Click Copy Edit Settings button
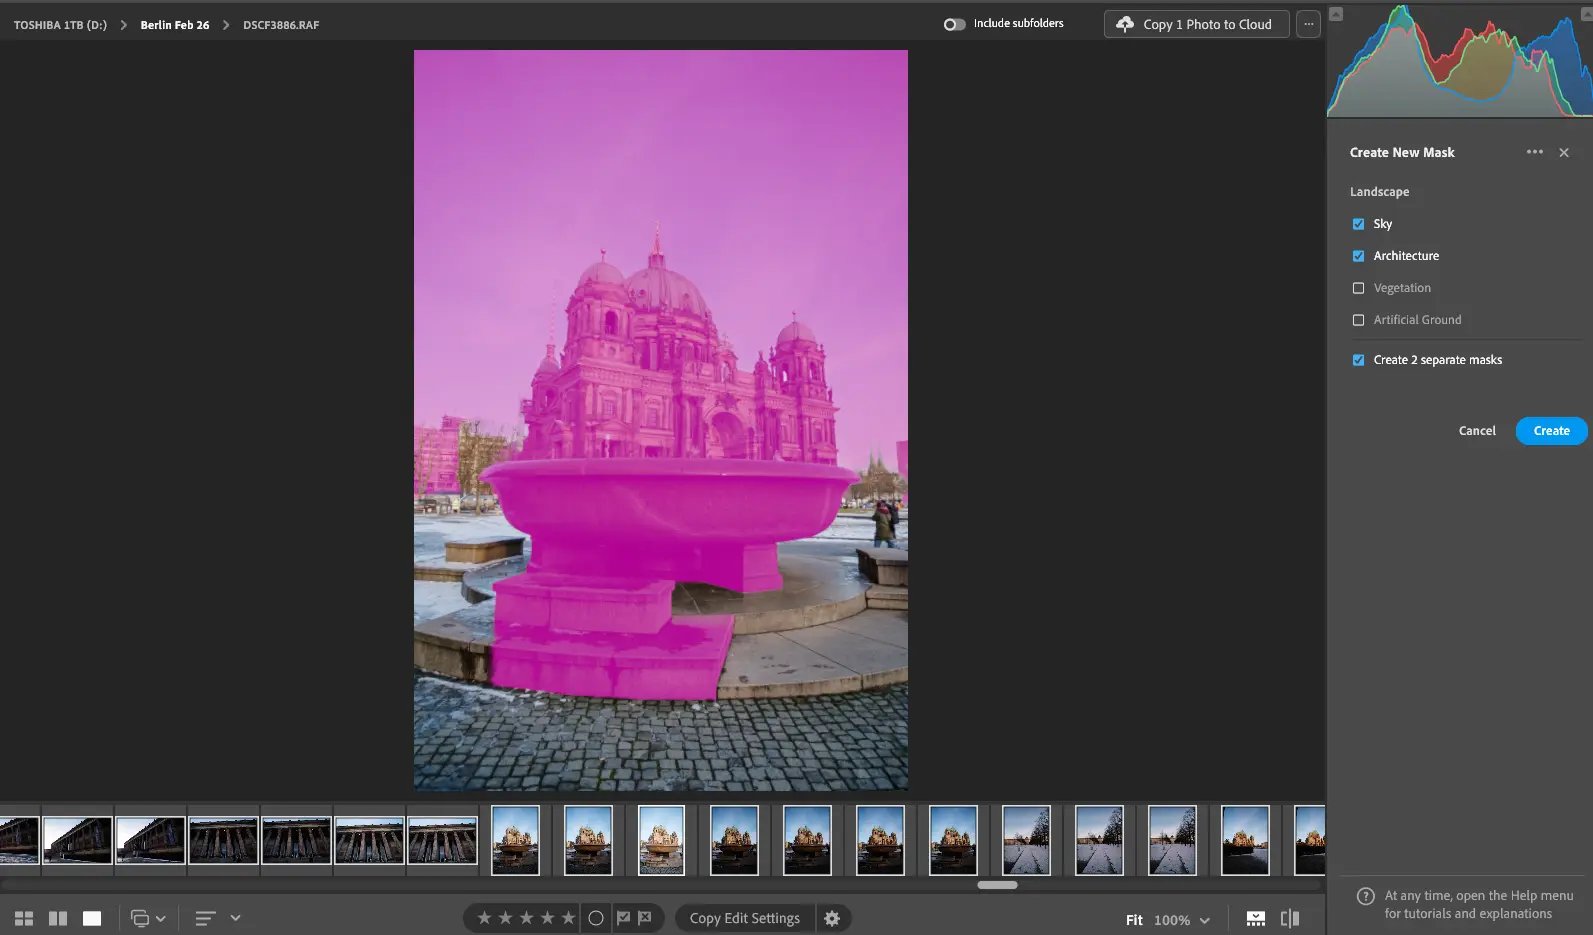Viewport: 1593px width, 935px height. click(745, 918)
